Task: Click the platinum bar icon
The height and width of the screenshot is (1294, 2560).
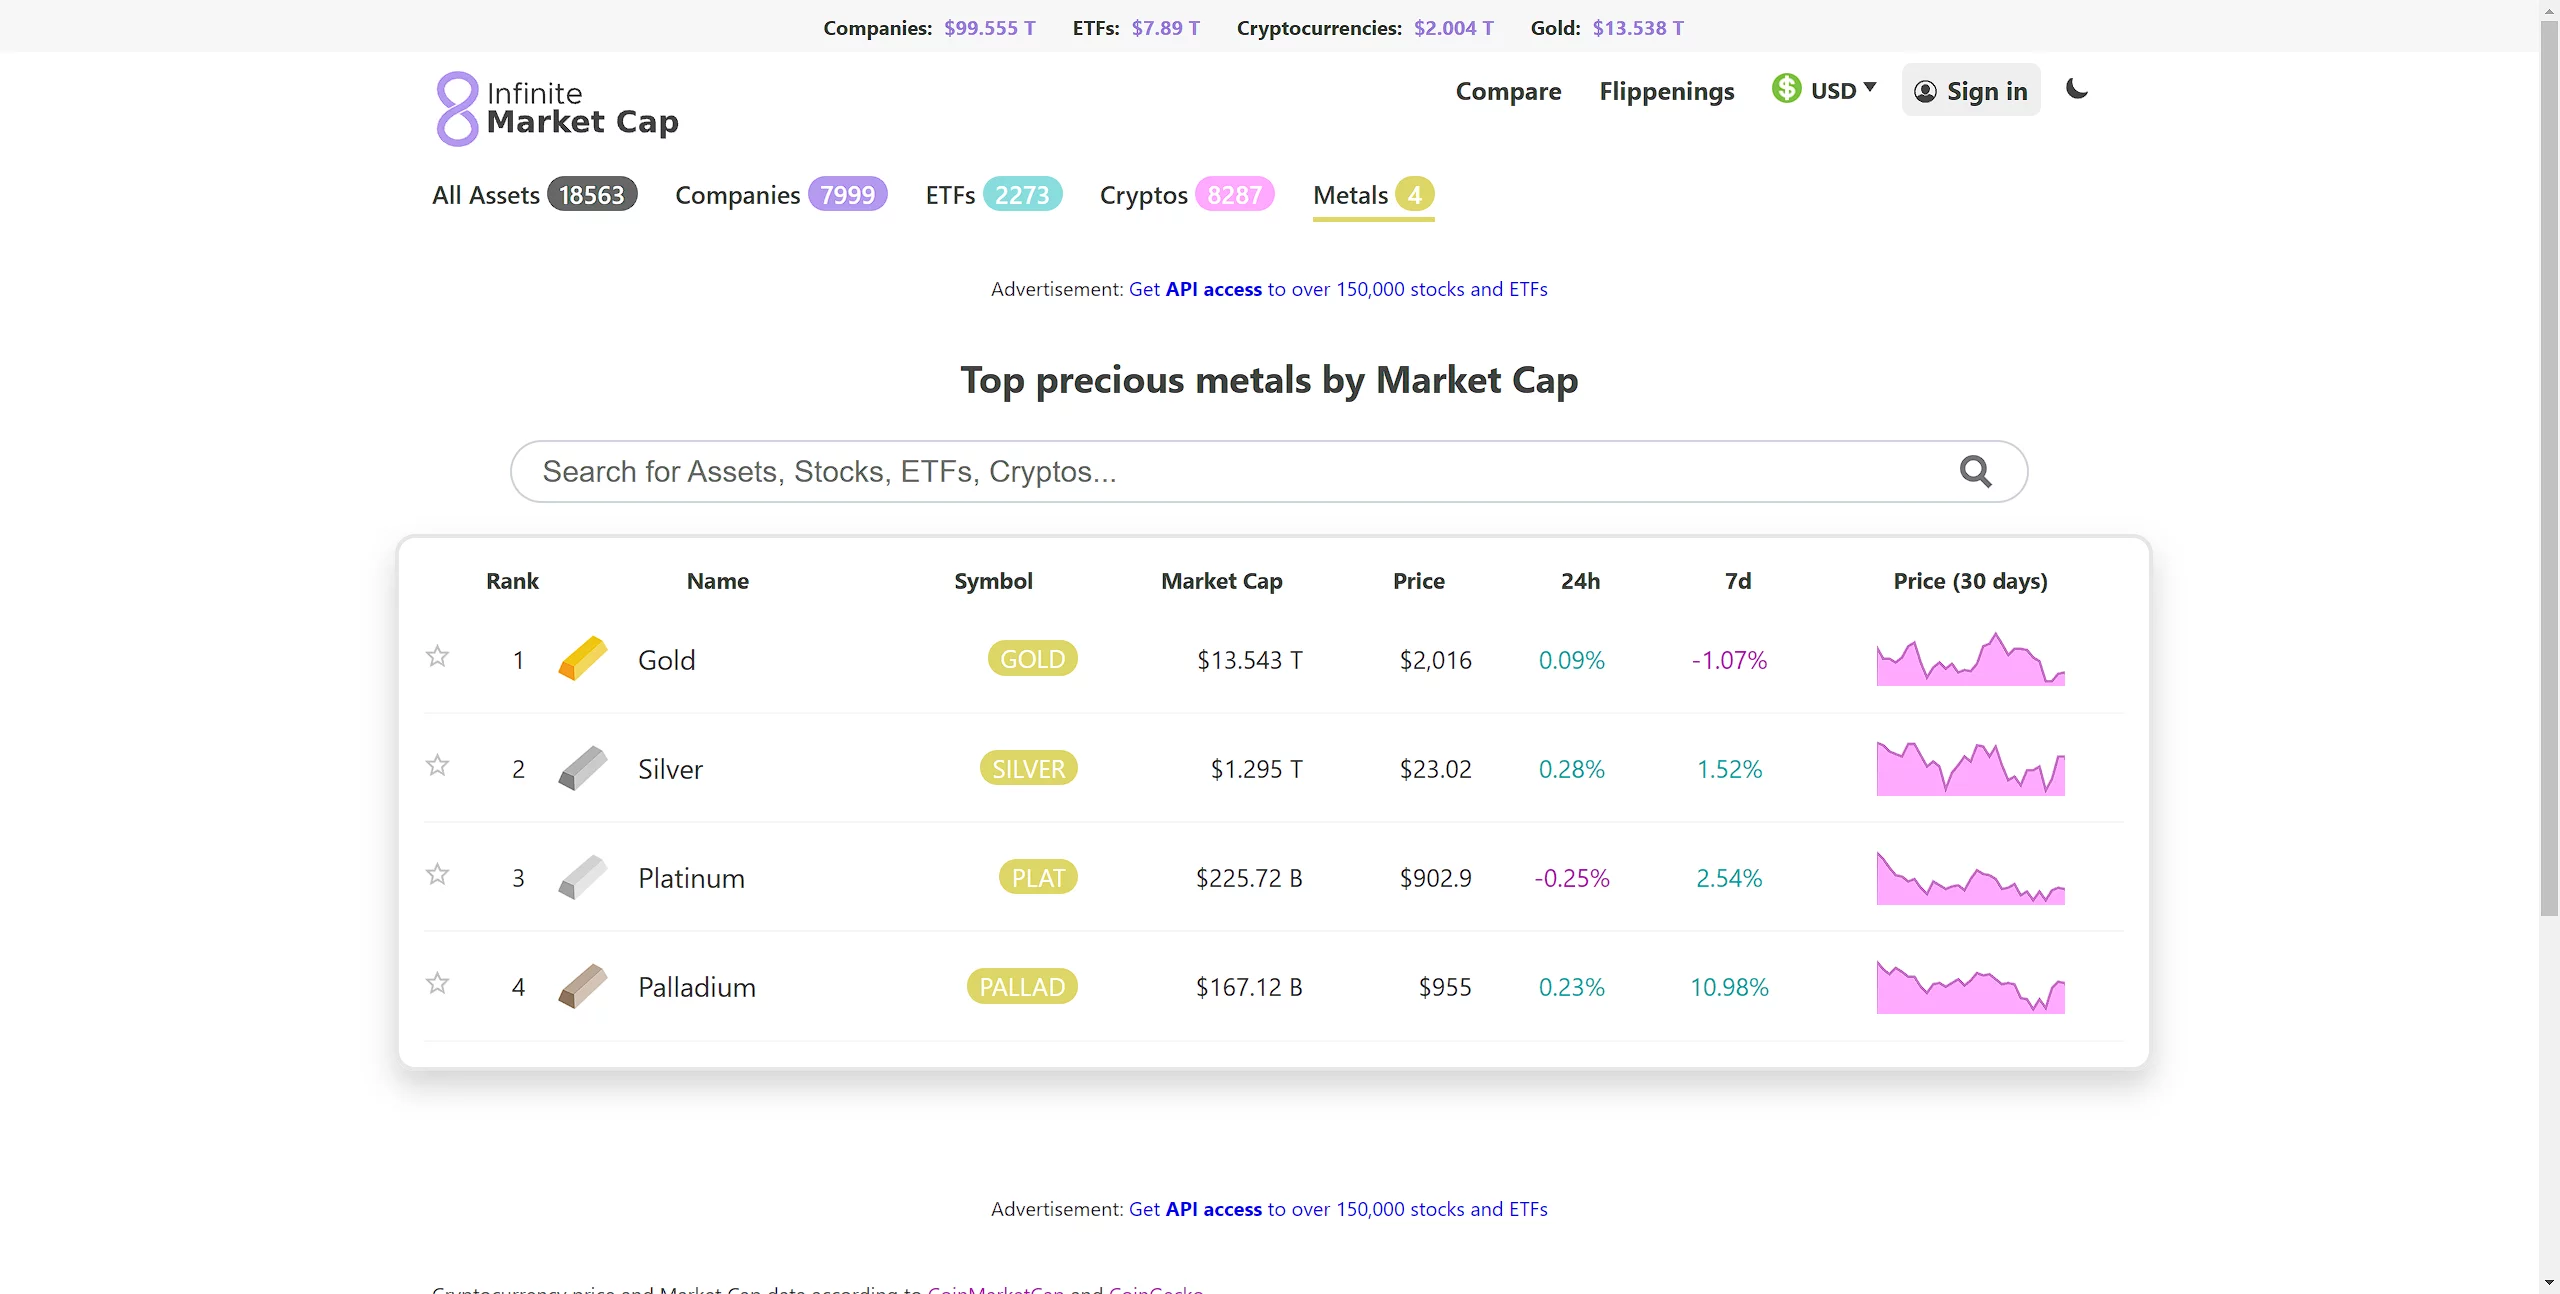Action: click(x=583, y=877)
